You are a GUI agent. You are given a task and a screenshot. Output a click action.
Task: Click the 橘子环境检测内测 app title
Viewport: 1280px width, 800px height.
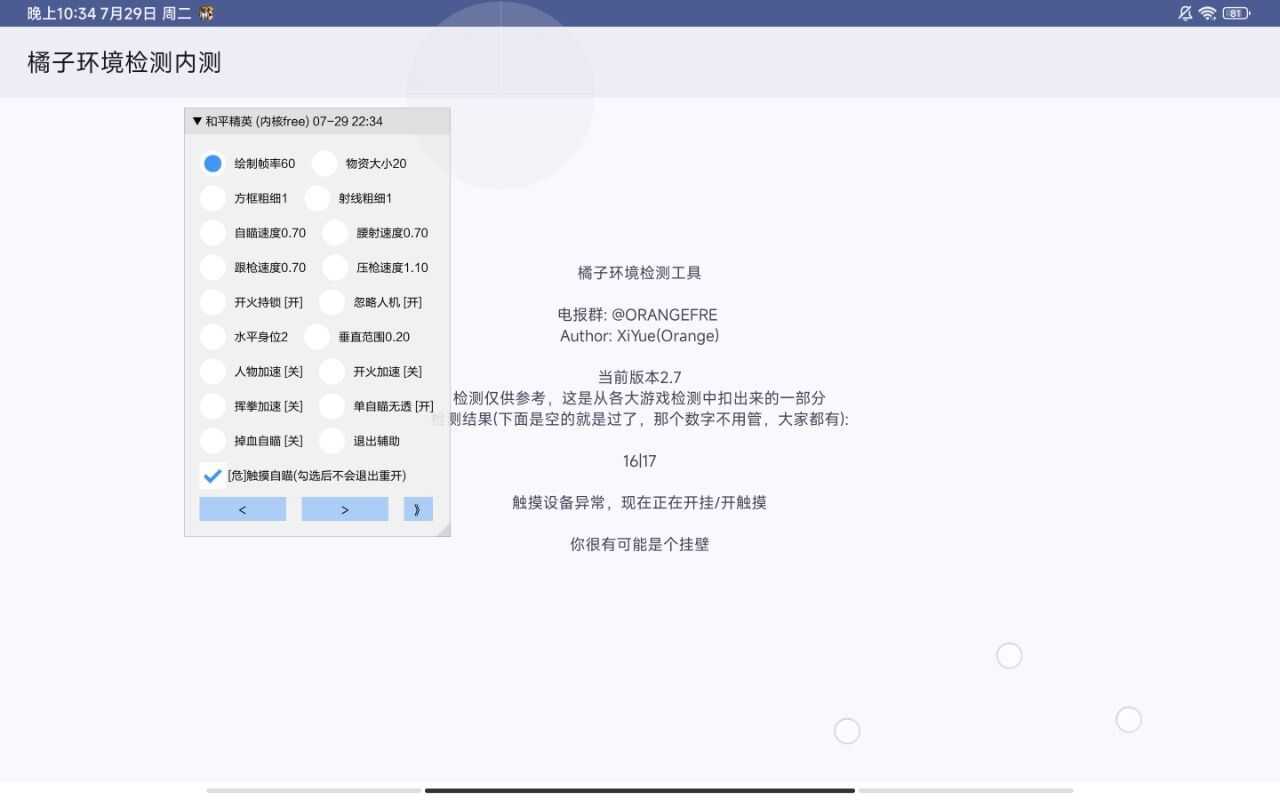click(124, 63)
